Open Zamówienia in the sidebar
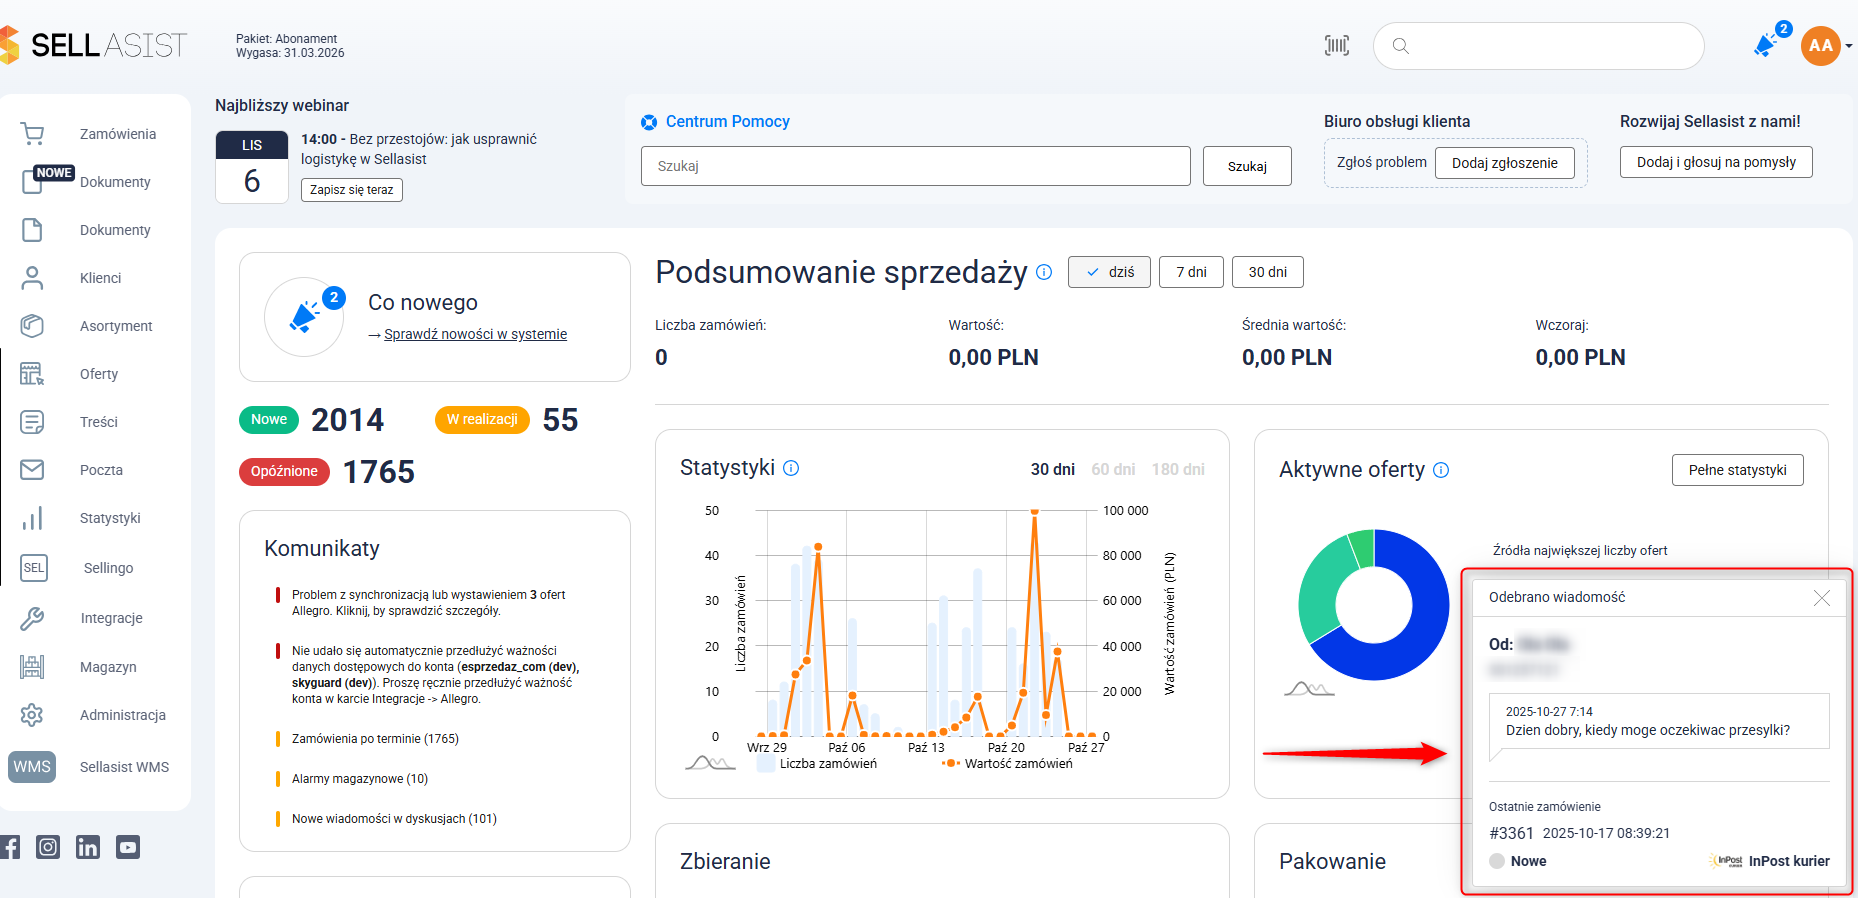 pyautogui.click(x=117, y=134)
